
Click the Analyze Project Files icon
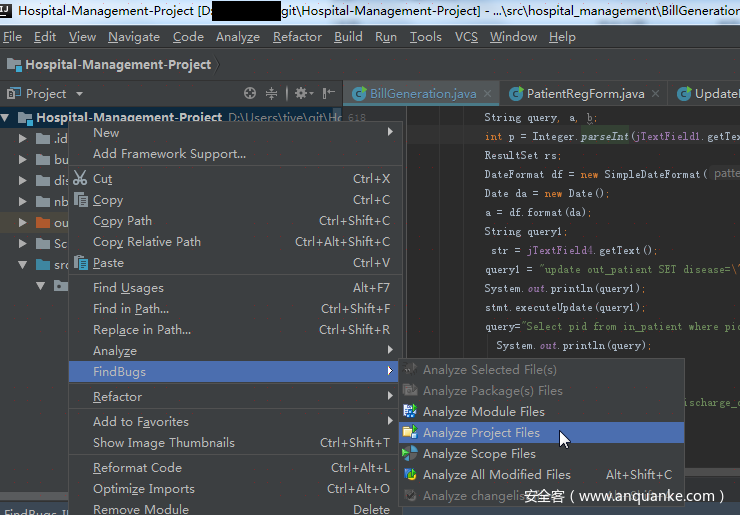click(410, 432)
